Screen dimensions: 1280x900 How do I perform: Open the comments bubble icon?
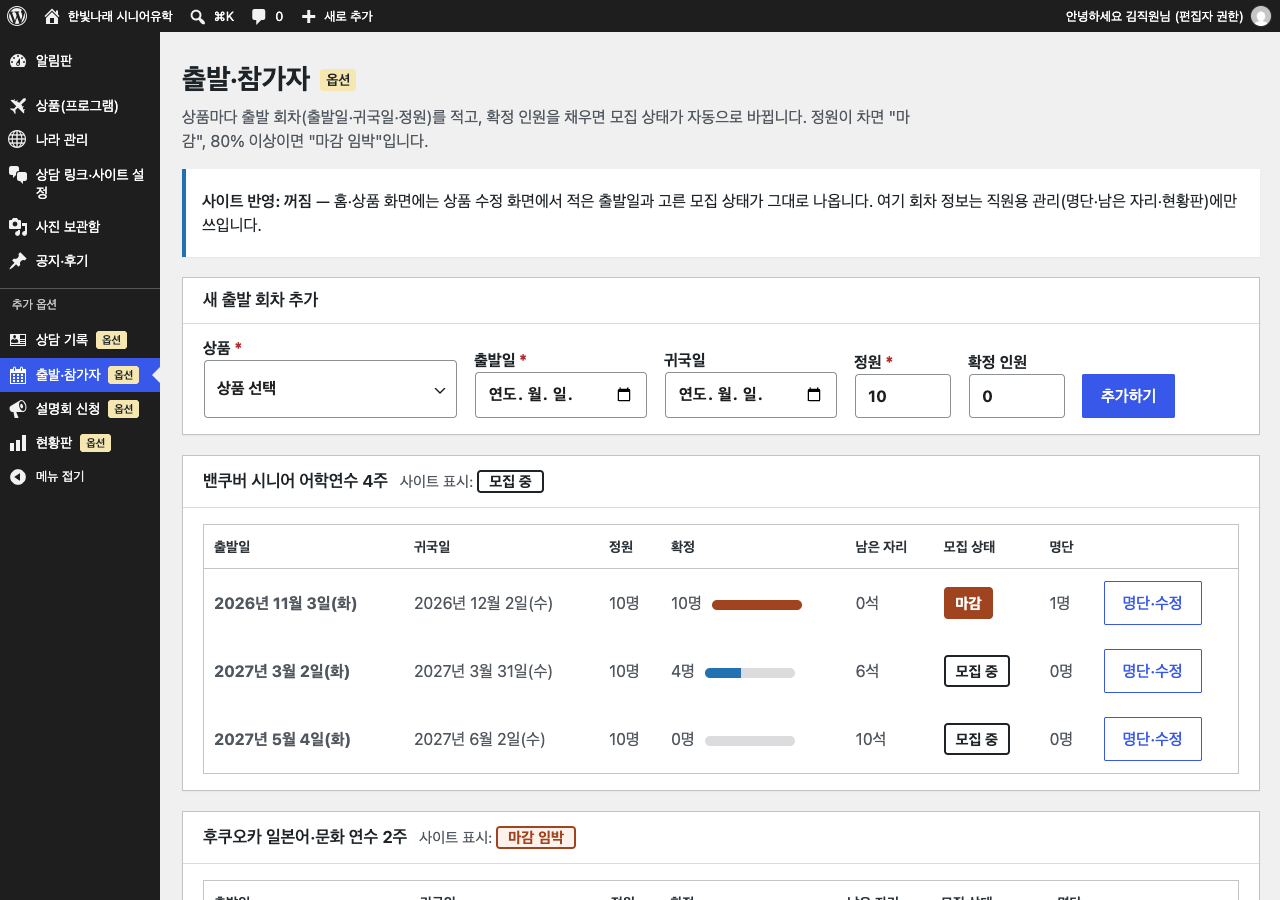[x=259, y=16]
